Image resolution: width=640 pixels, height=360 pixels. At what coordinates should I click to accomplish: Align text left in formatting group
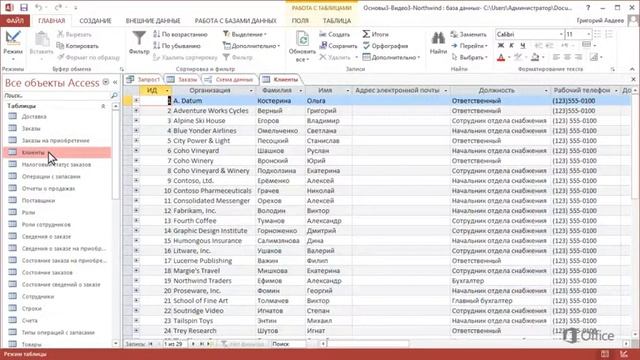point(556,58)
